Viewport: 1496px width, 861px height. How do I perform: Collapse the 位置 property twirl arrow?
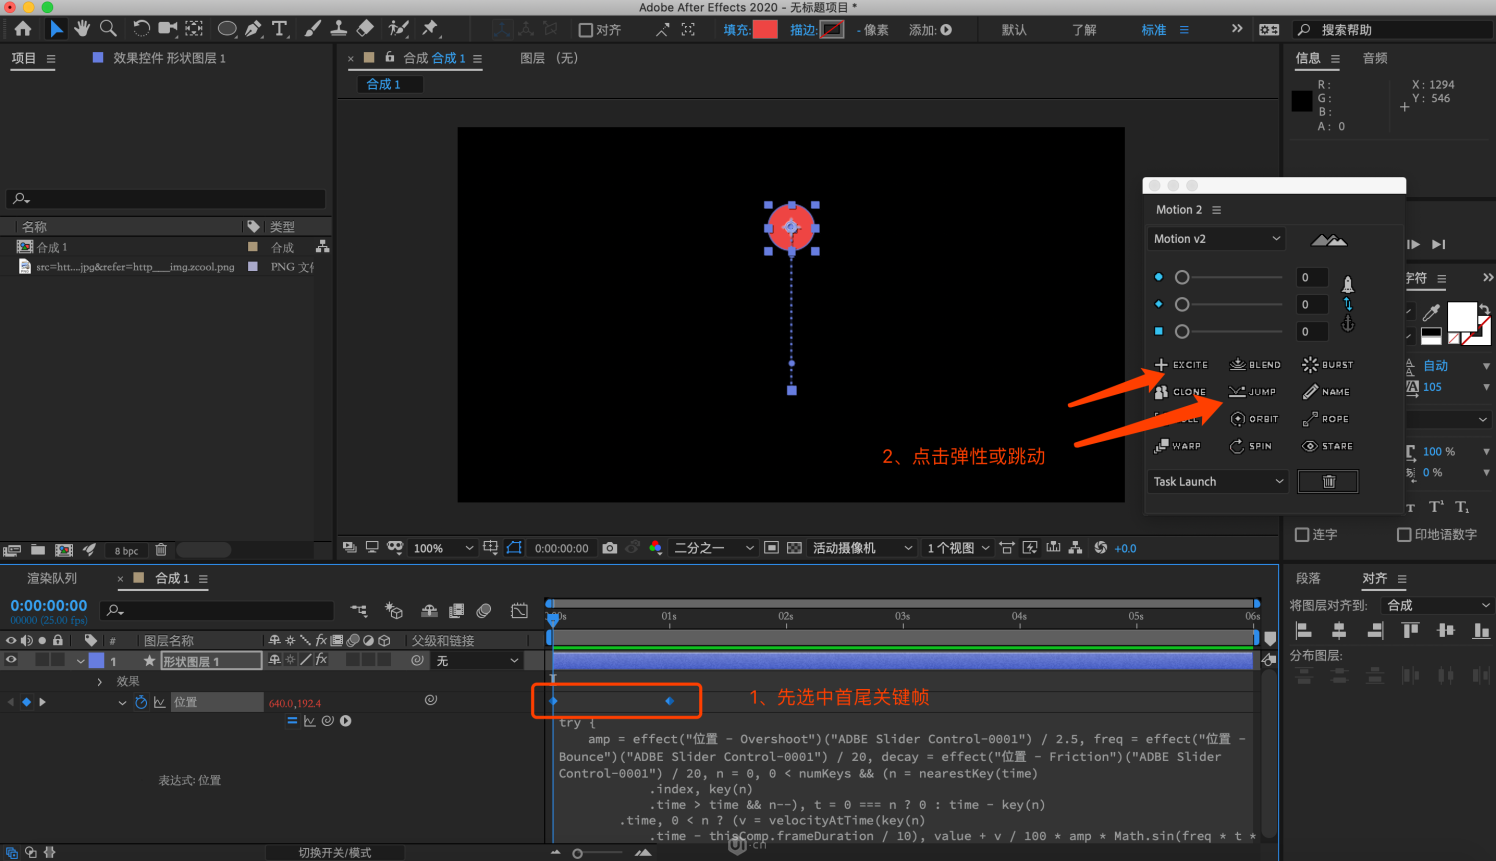click(x=122, y=702)
